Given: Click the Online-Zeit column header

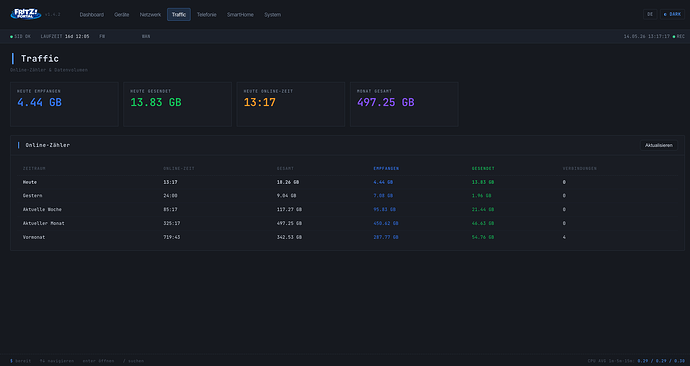Looking at the screenshot, I should coord(179,168).
